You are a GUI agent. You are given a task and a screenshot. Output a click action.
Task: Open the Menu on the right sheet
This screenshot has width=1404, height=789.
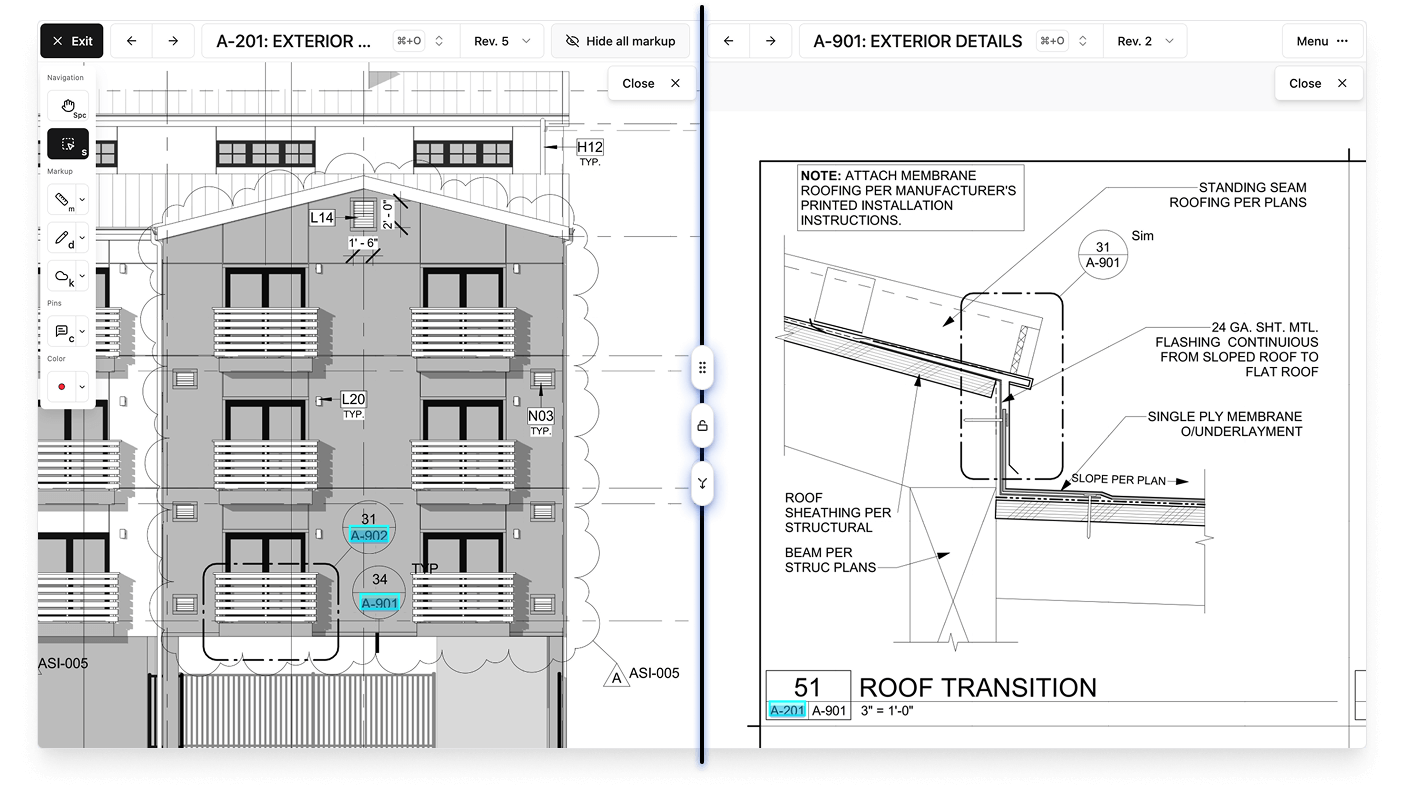[1319, 41]
